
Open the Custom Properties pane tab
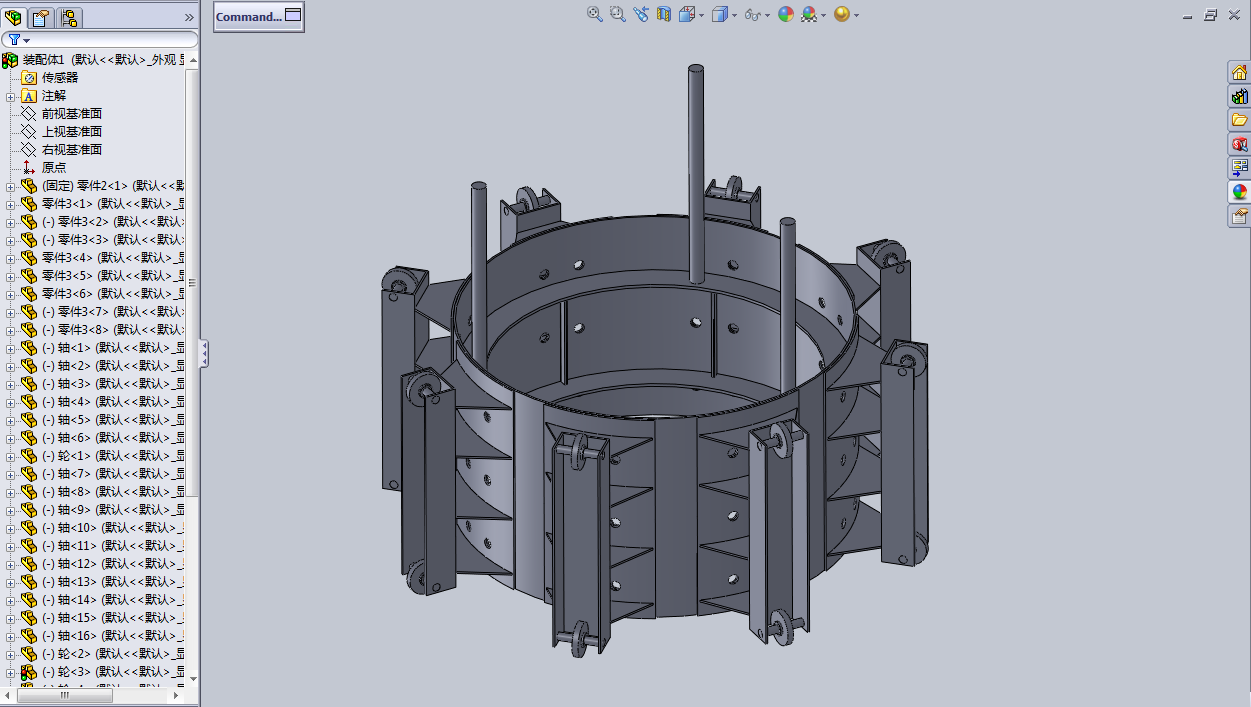(x=1240, y=216)
